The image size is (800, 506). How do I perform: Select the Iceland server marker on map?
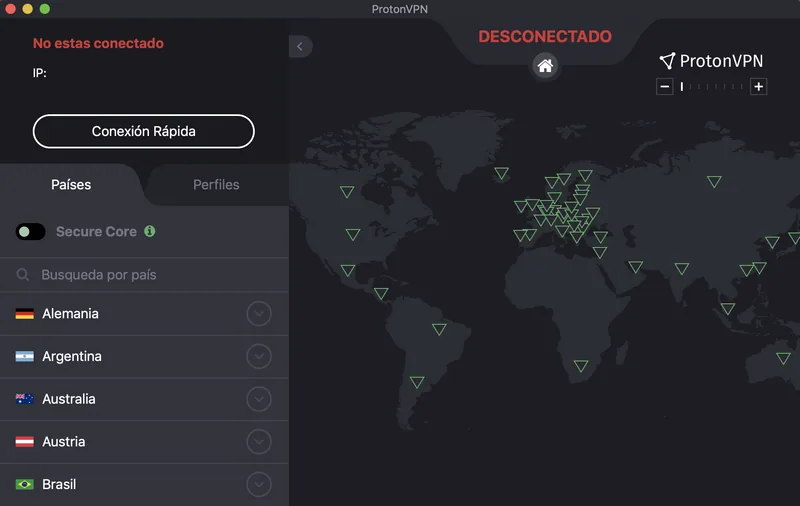coord(502,173)
